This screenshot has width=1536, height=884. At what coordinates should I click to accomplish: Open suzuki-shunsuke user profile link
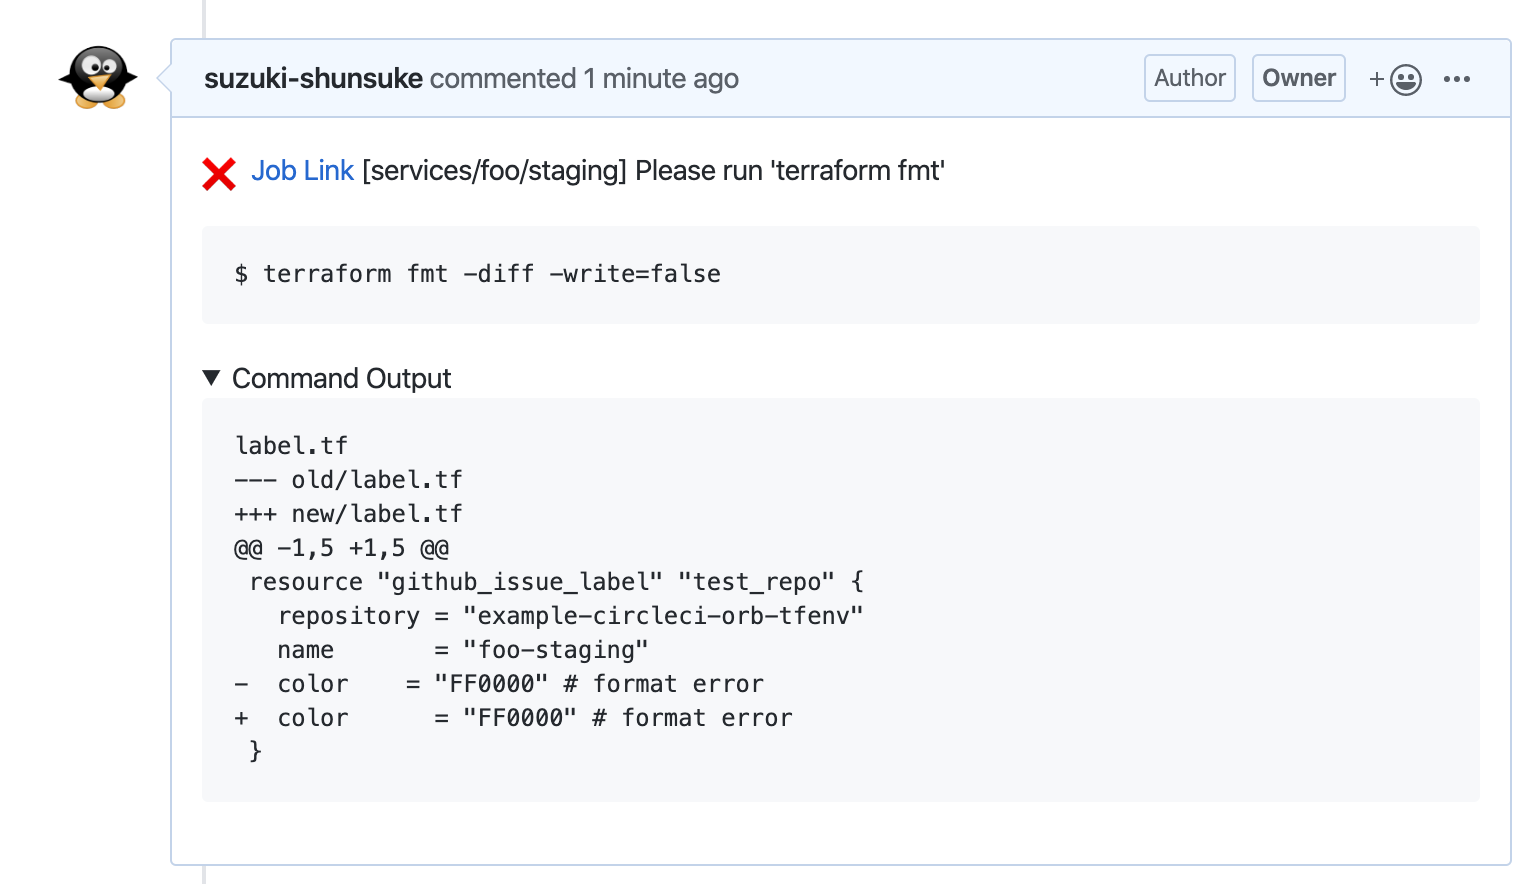(x=313, y=78)
